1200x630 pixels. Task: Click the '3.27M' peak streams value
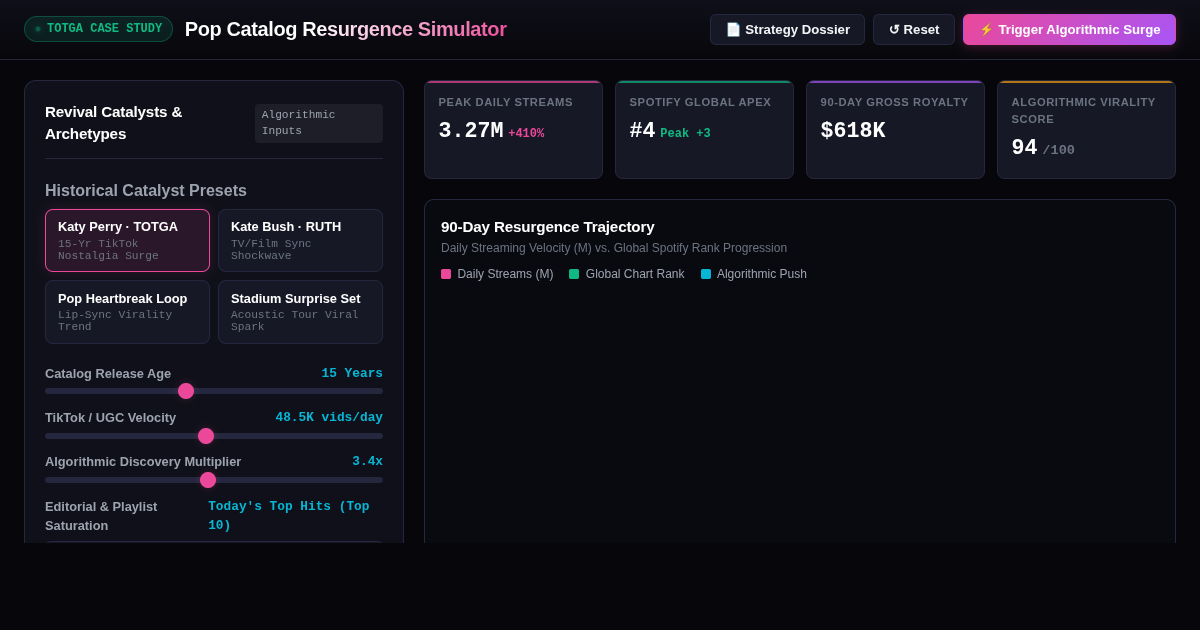(471, 131)
